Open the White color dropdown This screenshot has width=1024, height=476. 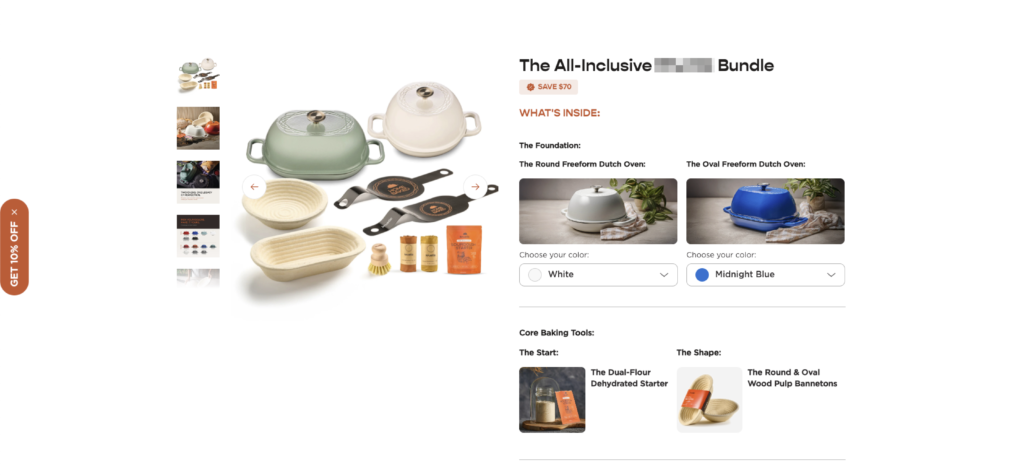click(598, 275)
